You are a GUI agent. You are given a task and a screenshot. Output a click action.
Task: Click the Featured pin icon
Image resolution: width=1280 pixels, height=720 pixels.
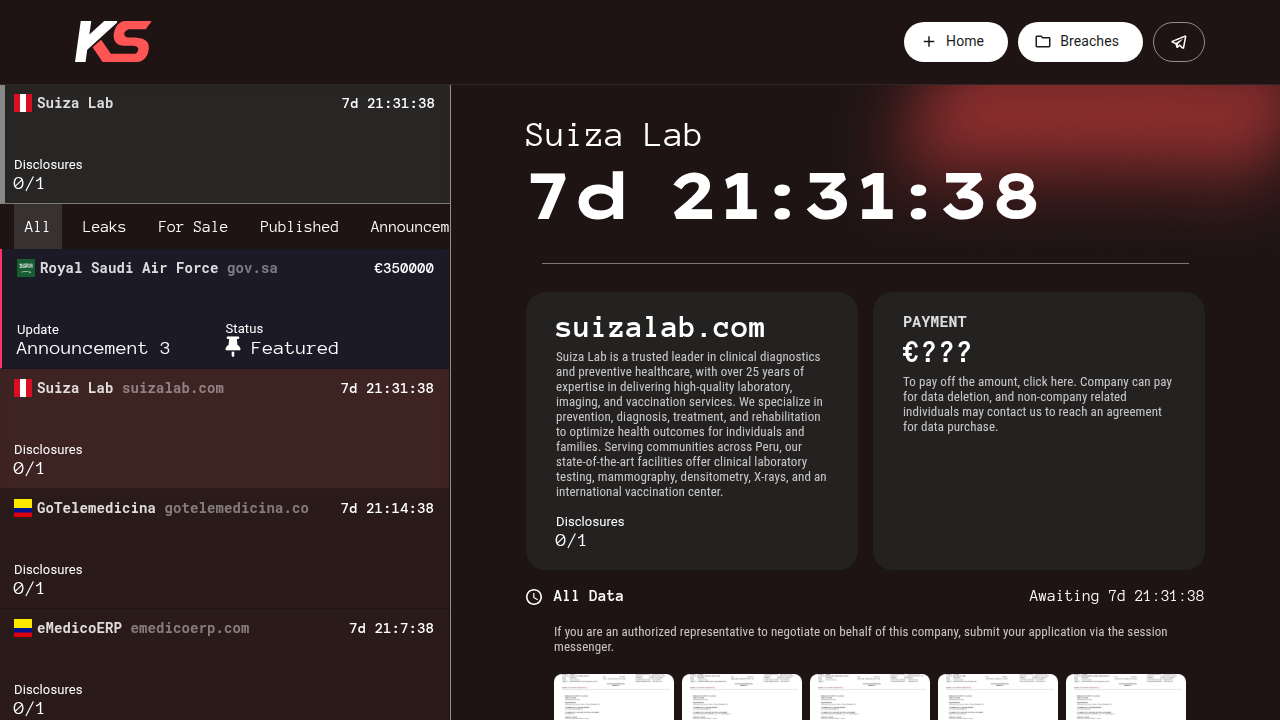233,347
